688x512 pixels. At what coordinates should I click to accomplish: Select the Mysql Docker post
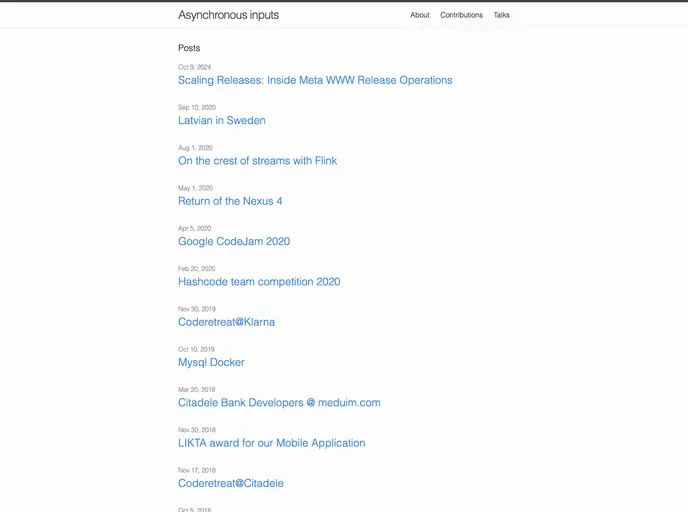pyautogui.click(x=211, y=362)
